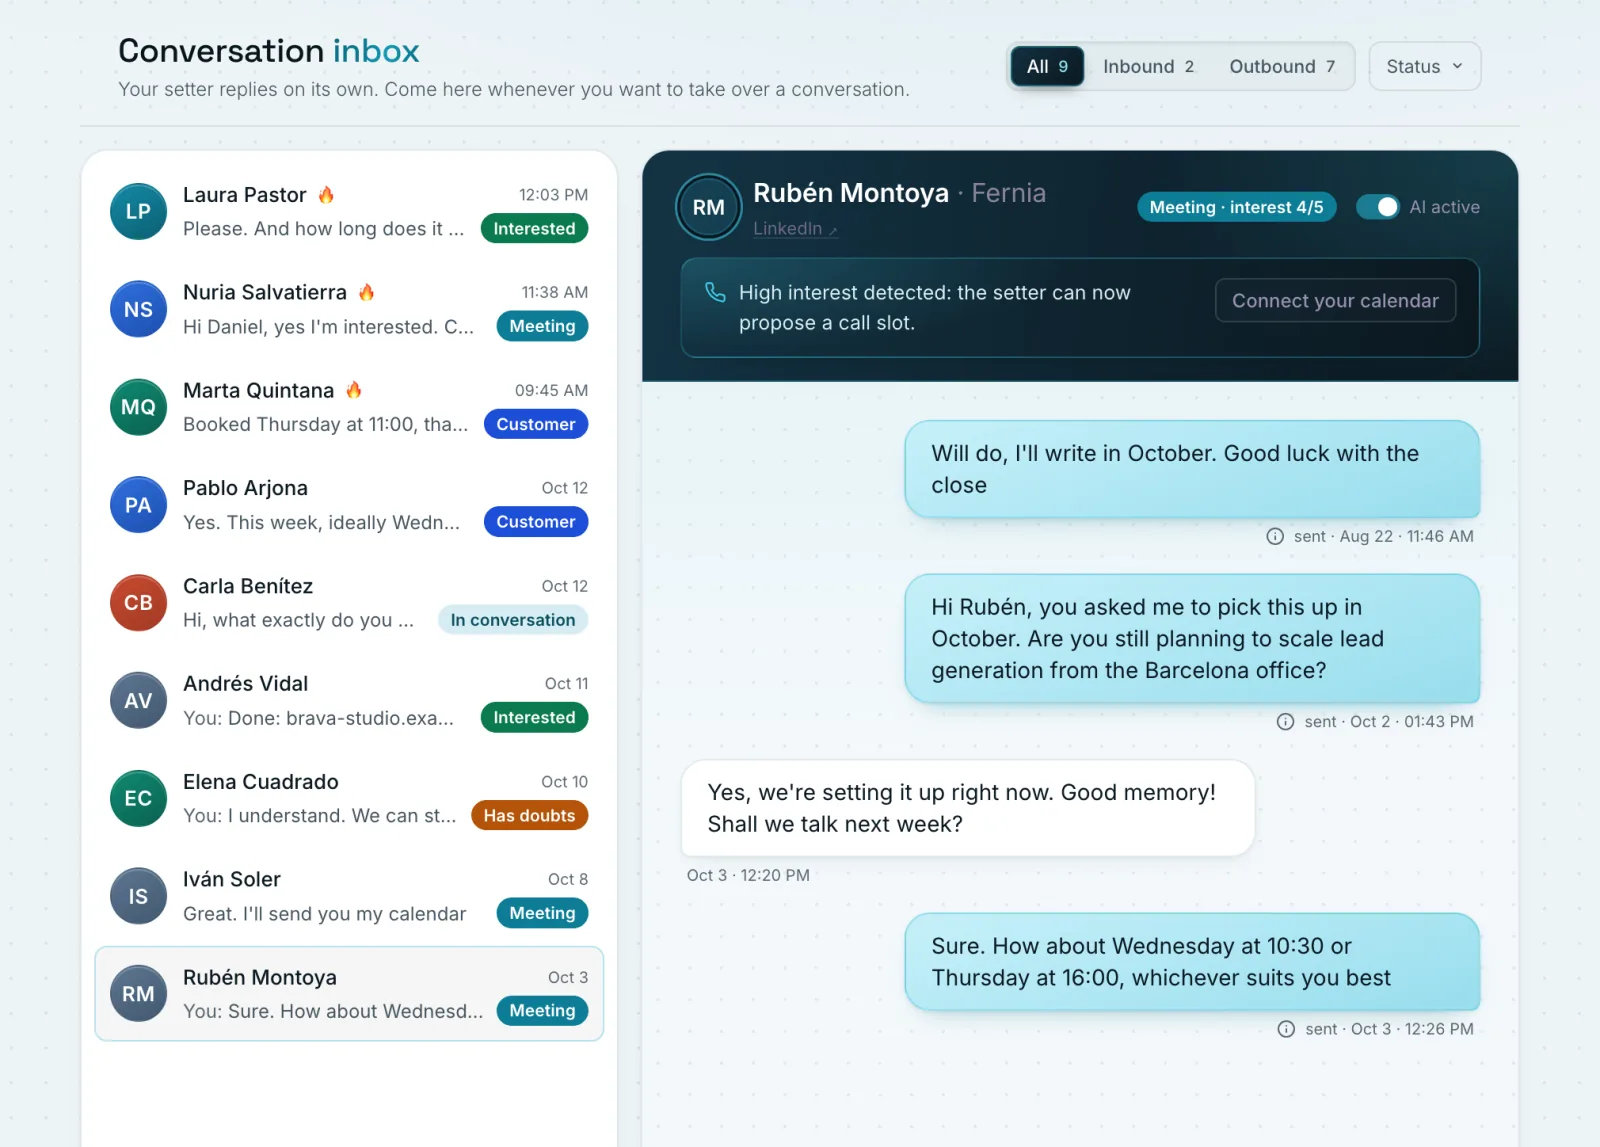Select the name Iván Soler in the list
This screenshot has height=1147, width=1600.
231,879
